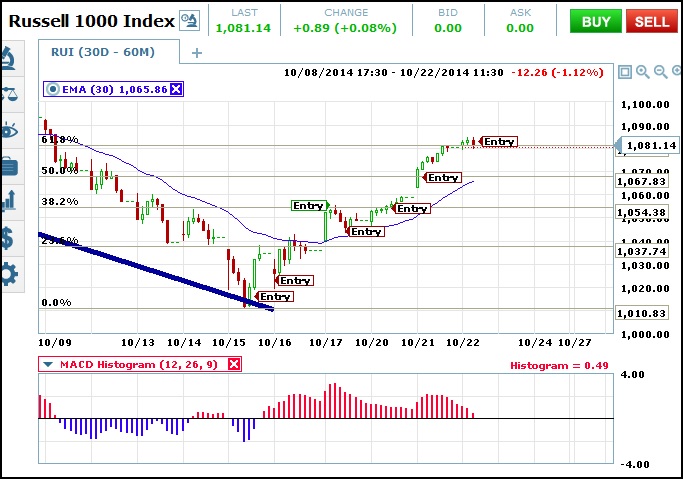The height and width of the screenshot is (494, 683).
Task: Click the LAST value 1,081.14 in header
Action: 243,28
